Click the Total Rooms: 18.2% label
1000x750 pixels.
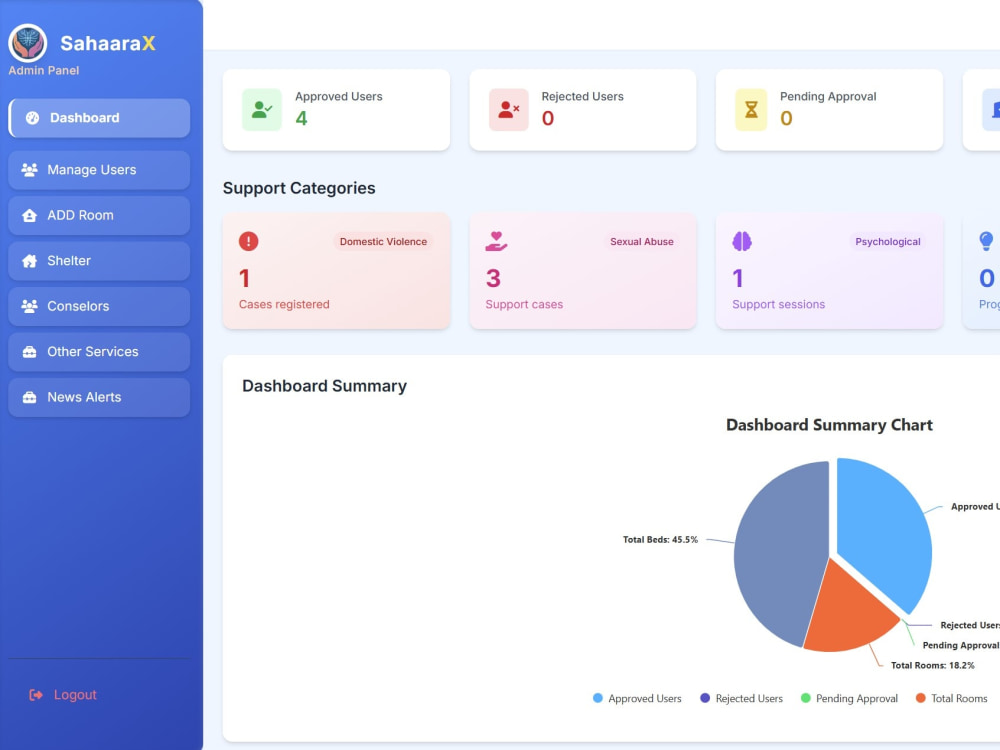pos(932,665)
